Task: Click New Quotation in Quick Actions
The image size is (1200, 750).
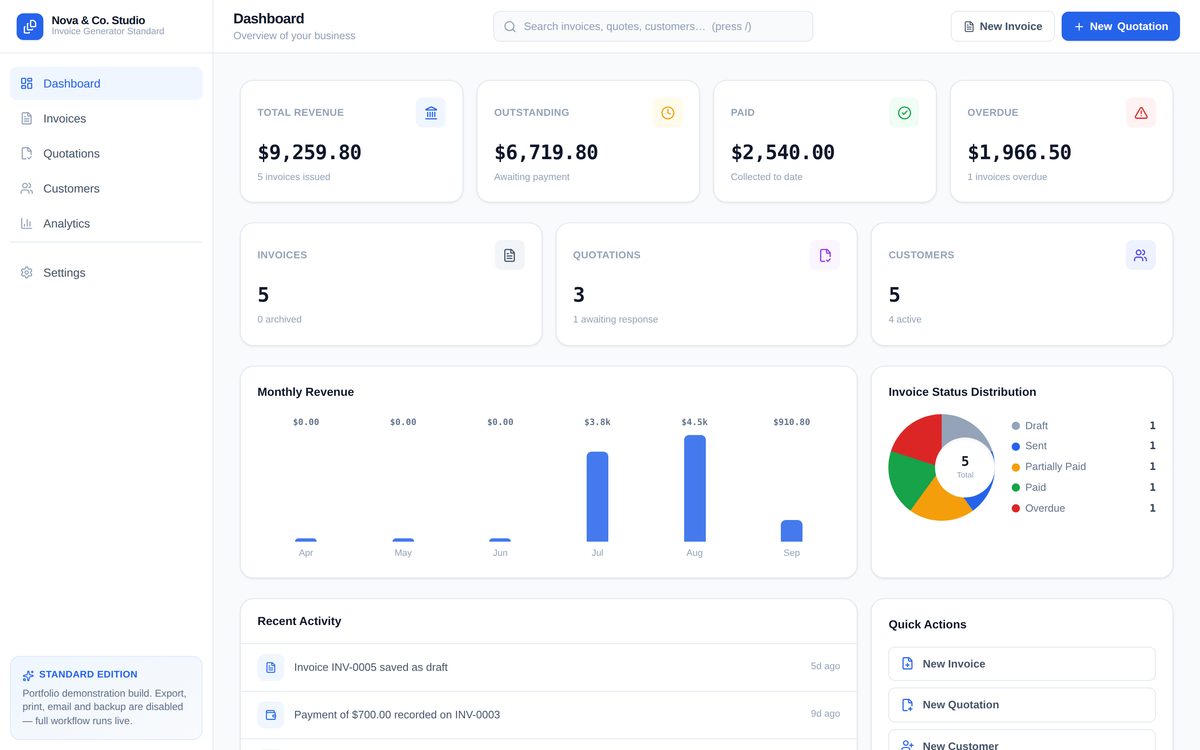Action: [x=1022, y=705]
